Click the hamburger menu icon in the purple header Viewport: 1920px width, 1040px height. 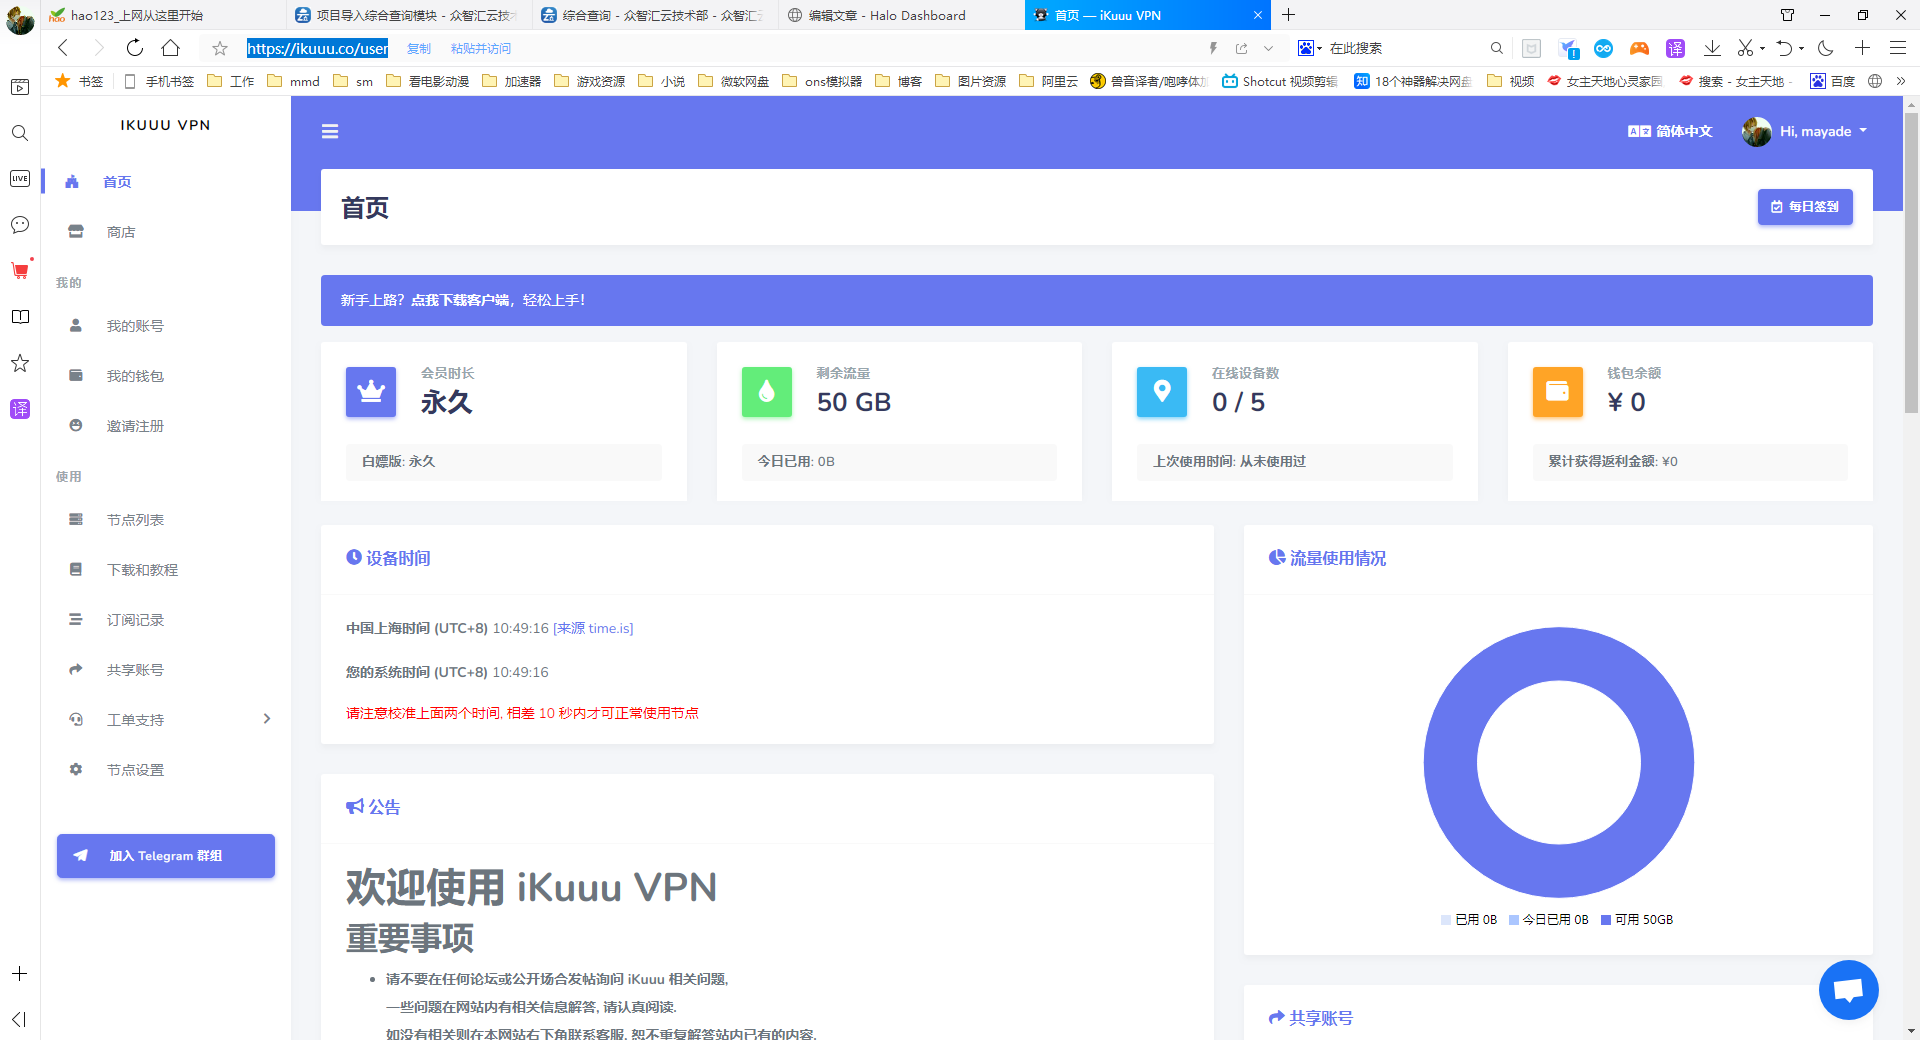[330, 131]
